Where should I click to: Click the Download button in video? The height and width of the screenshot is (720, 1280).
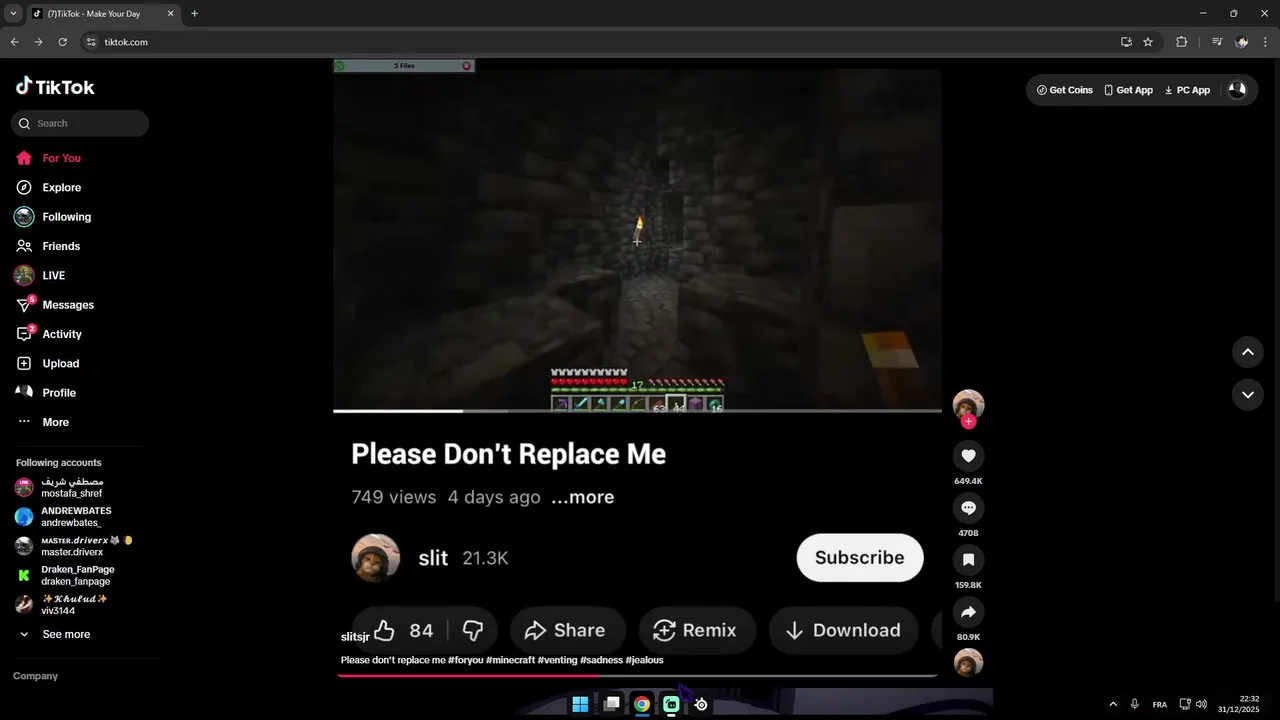coord(843,630)
